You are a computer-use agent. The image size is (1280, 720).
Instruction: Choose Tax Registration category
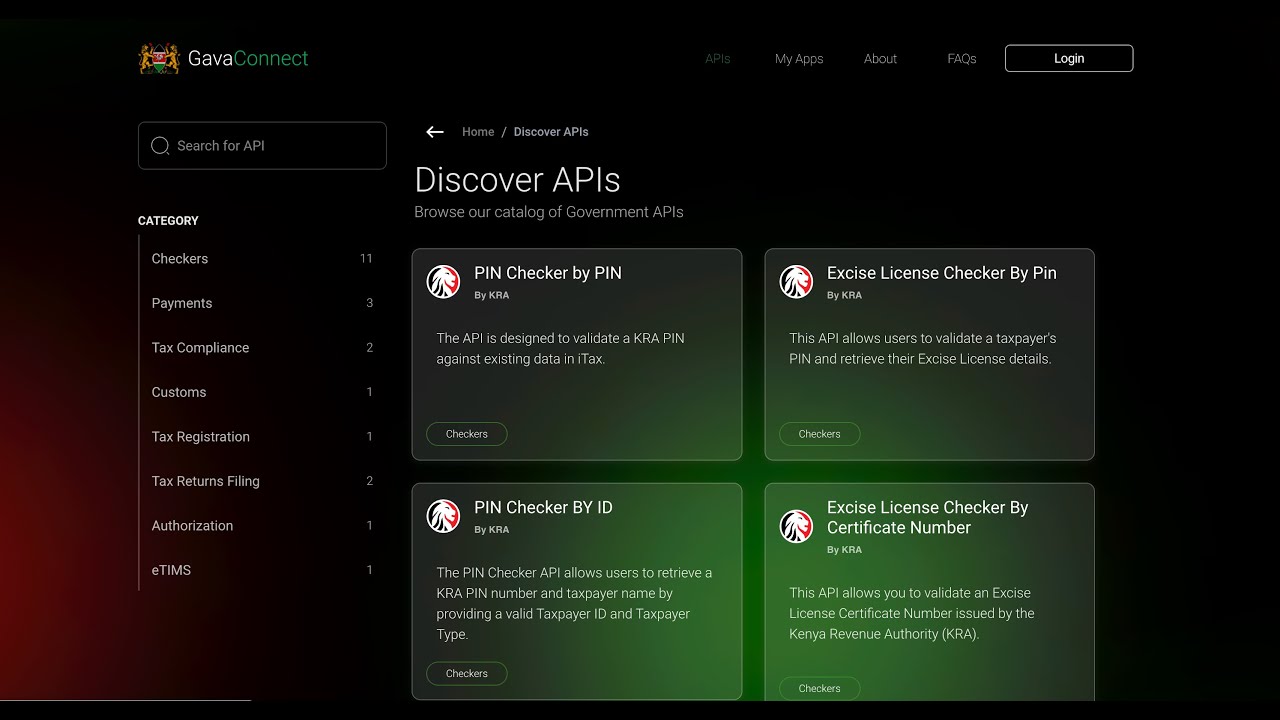[x=262, y=437]
